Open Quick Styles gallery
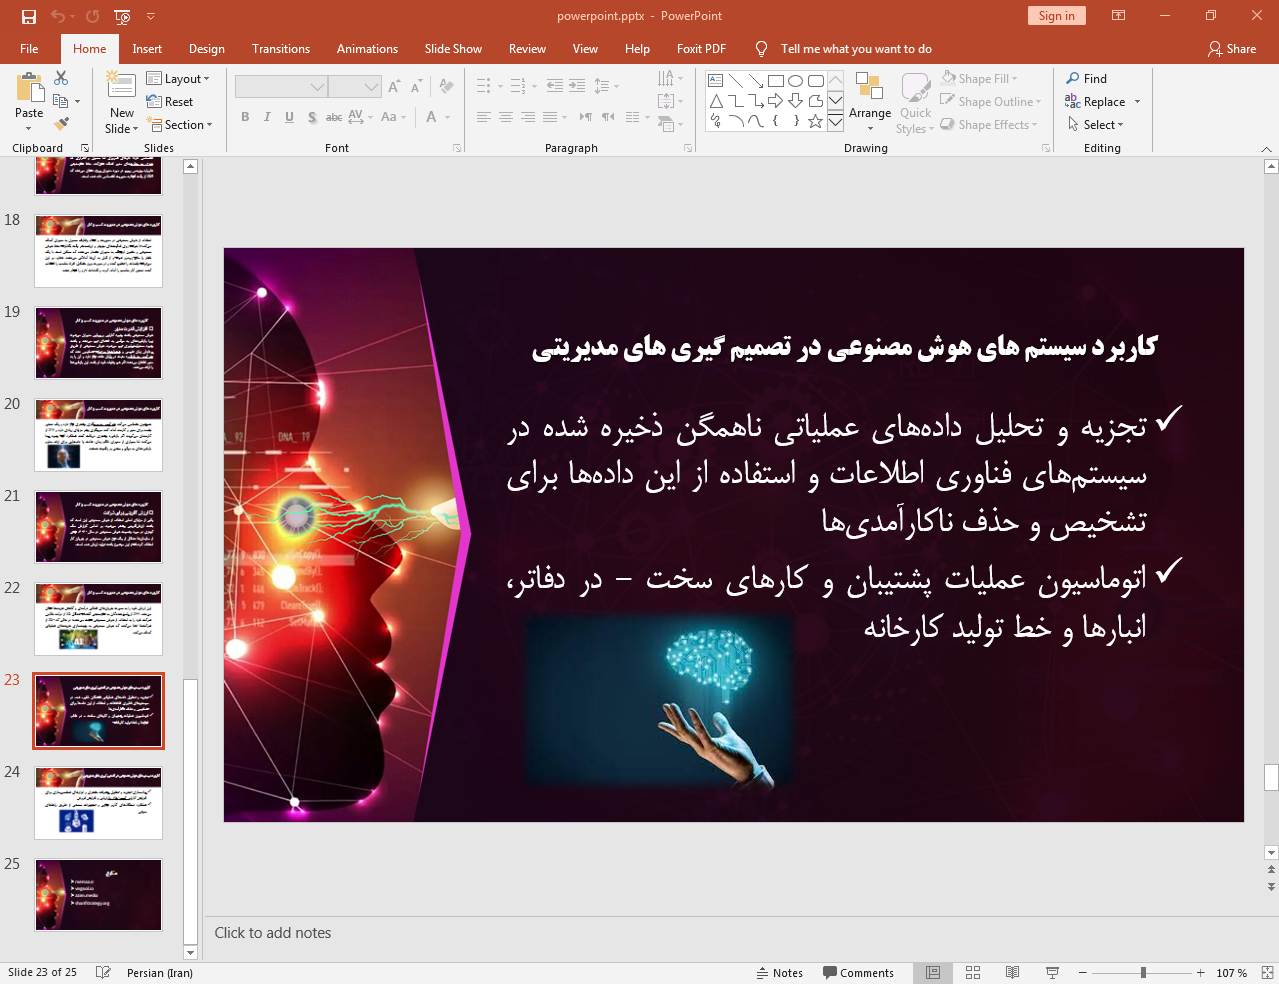The image size is (1279, 984). (915, 102)
